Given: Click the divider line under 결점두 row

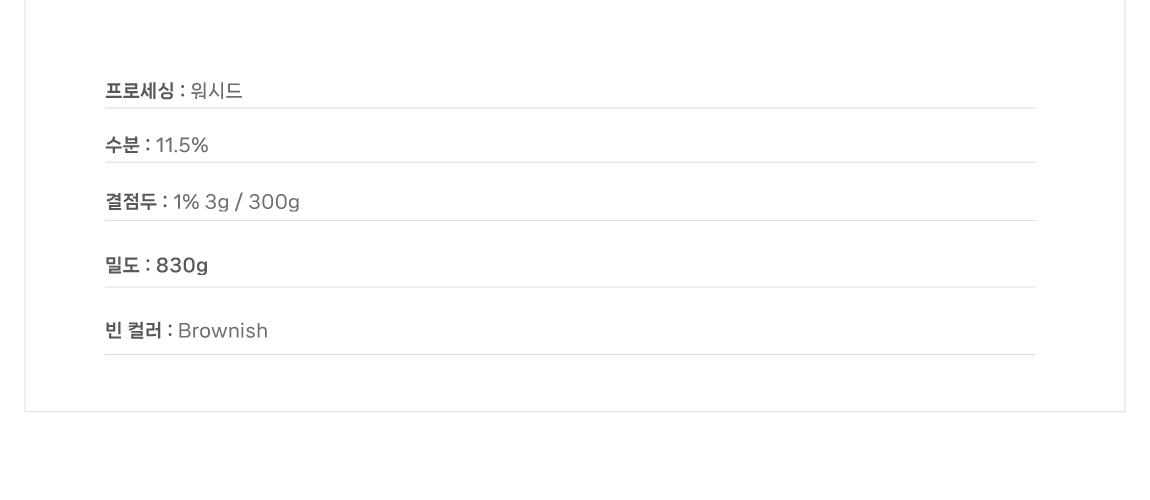Looking at the screenshot, I should coord(570,221).
